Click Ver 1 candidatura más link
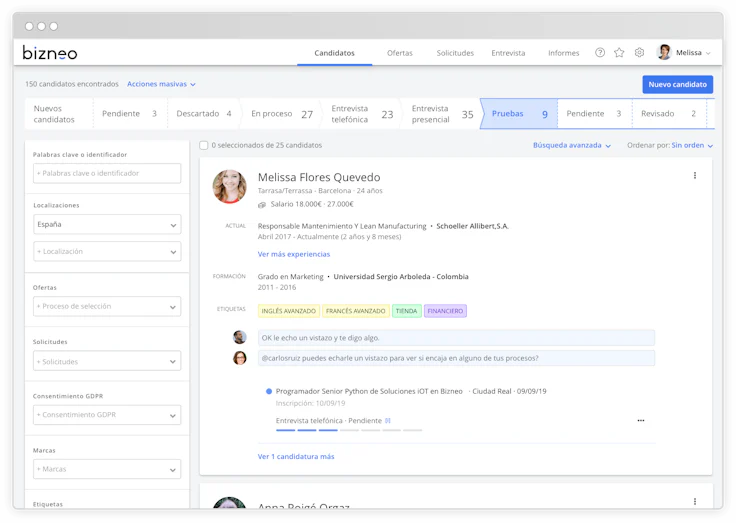Image resolution: width=736 pixels, height=523 pixels. pos(296,456)
